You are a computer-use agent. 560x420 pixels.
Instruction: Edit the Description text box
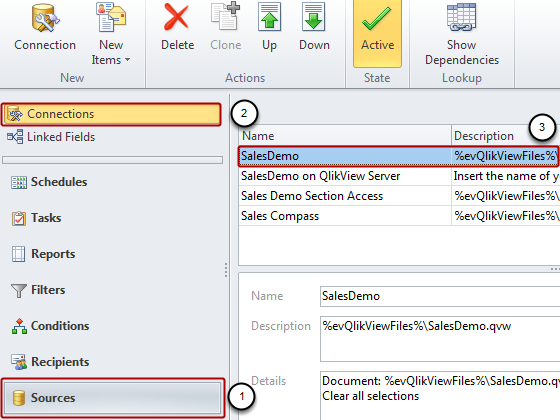point(440,339)
